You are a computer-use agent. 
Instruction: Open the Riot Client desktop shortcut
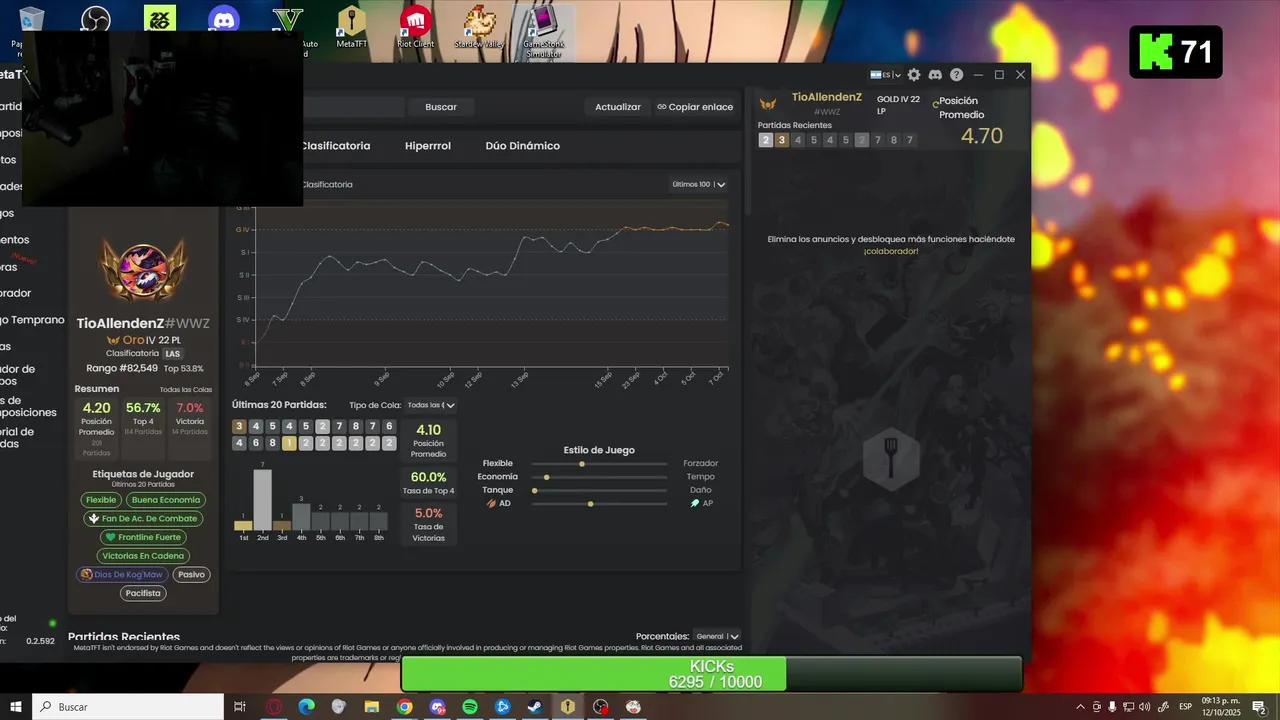coord(416,26)
